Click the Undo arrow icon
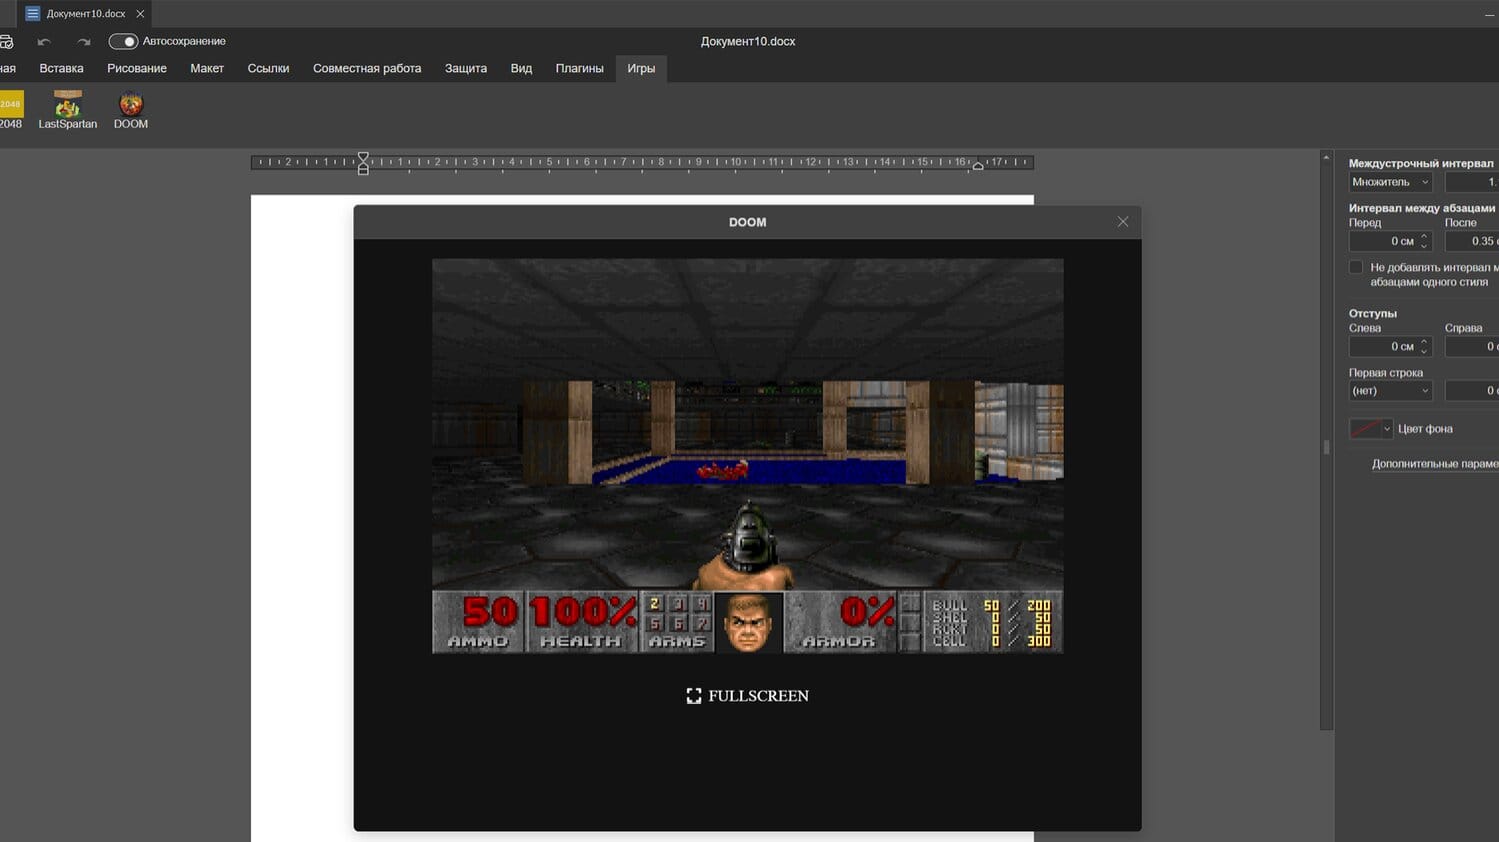The width and height of the screenshot is (1499, 842). coord(42,41)
